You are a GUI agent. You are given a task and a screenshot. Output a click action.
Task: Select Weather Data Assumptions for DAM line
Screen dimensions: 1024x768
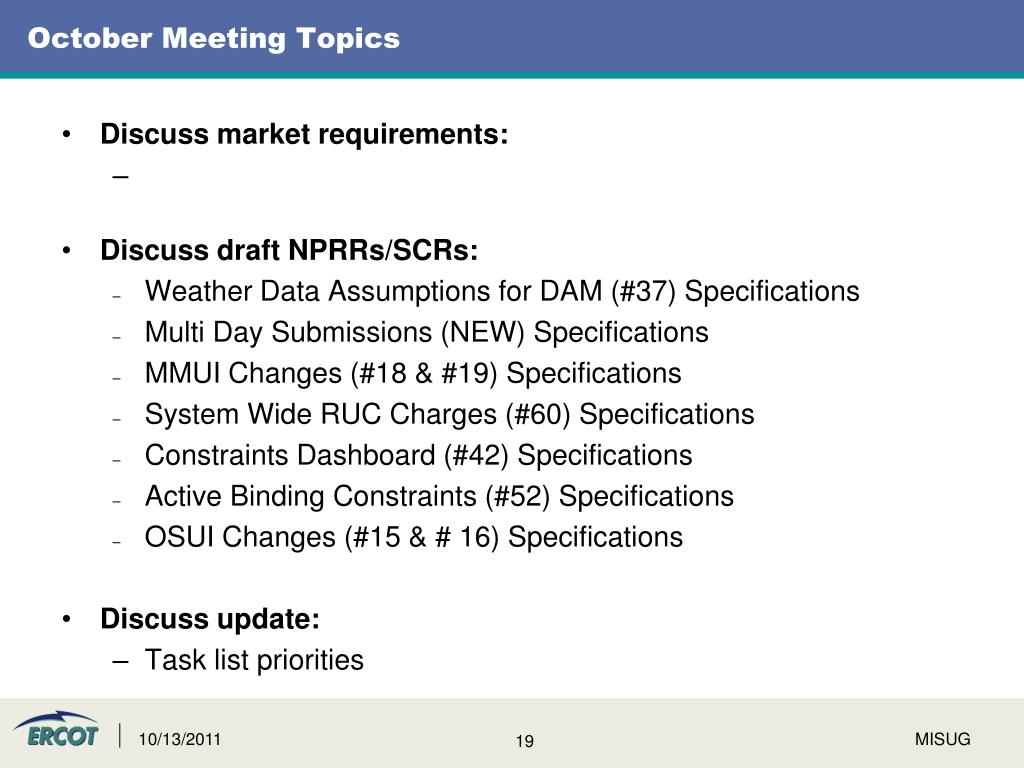(x=502, y=291)
